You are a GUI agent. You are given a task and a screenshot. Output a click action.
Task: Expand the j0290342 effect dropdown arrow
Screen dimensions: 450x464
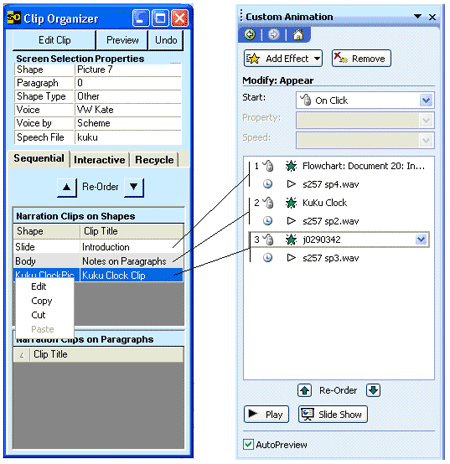(421, 239)
